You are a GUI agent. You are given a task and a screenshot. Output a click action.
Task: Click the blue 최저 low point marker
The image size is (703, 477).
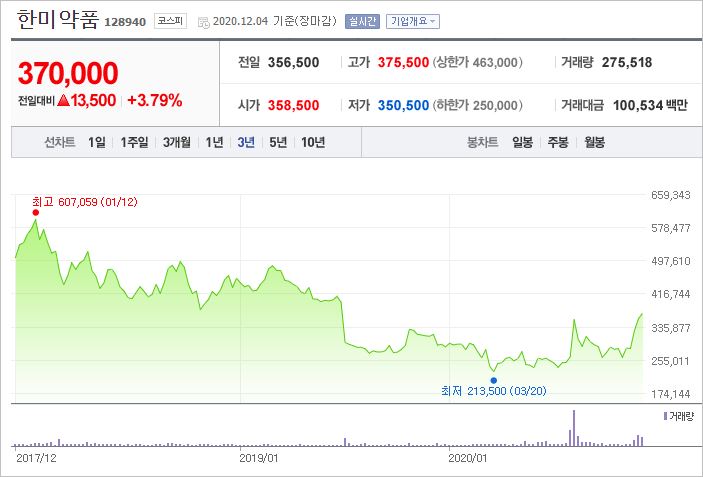(494, 381)
